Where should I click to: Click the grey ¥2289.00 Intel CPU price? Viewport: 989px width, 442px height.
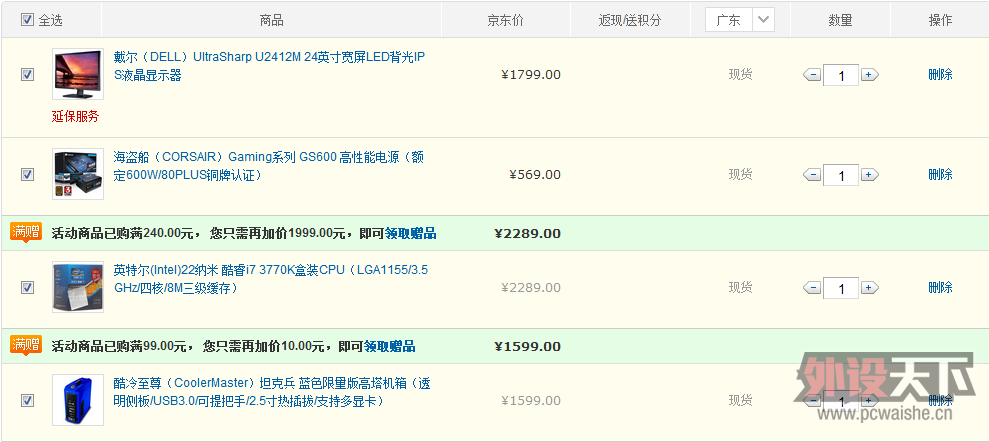pyautogui.click(x=531, y=288)
